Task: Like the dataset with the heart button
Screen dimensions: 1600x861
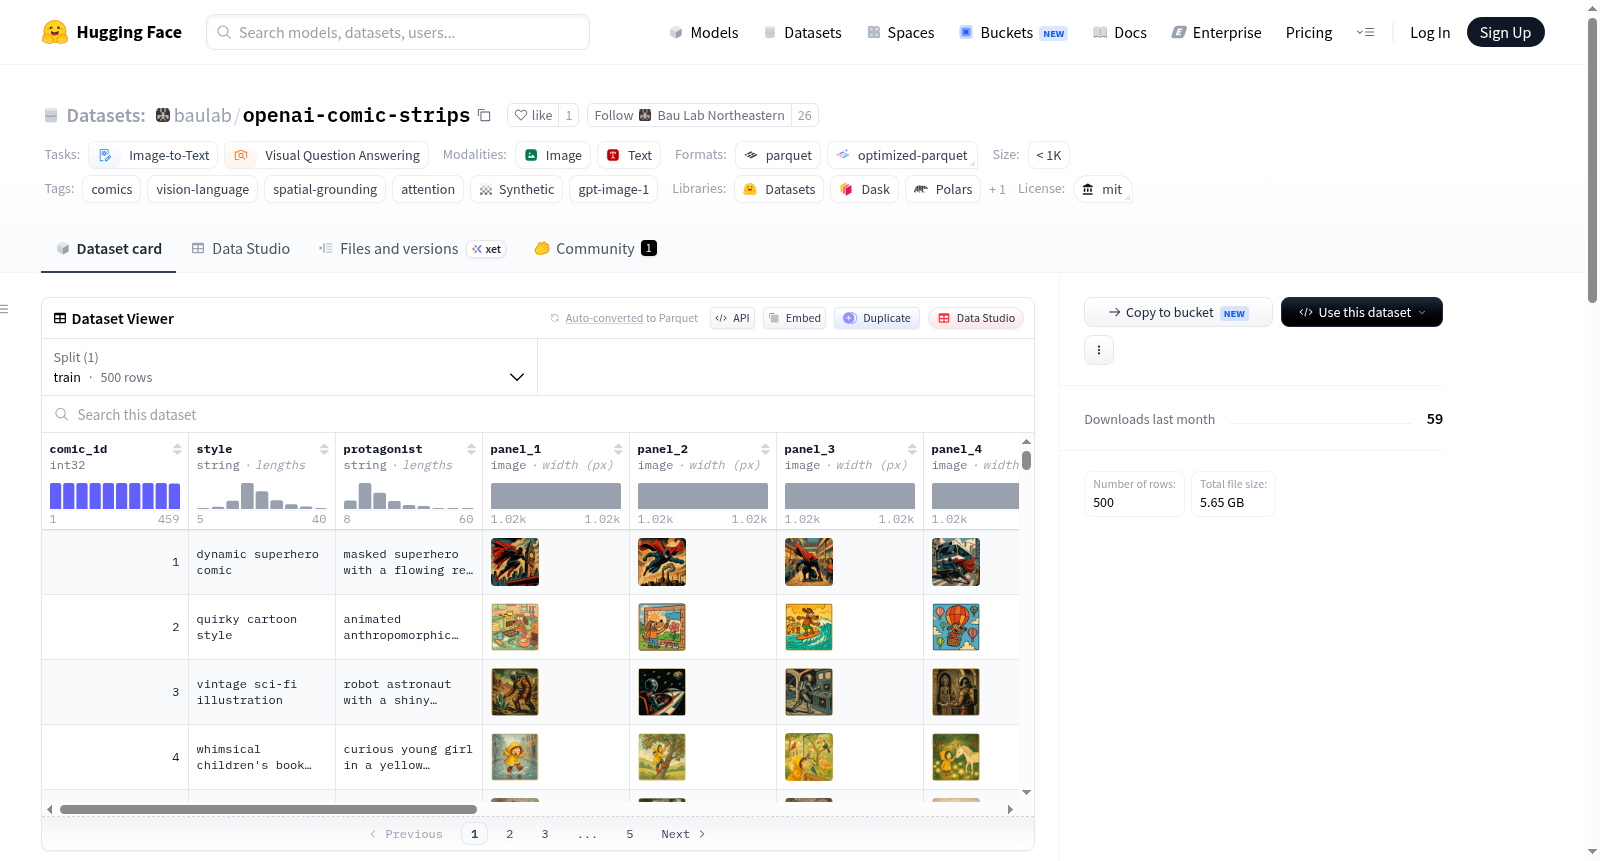Action: (x=533, y=115)
